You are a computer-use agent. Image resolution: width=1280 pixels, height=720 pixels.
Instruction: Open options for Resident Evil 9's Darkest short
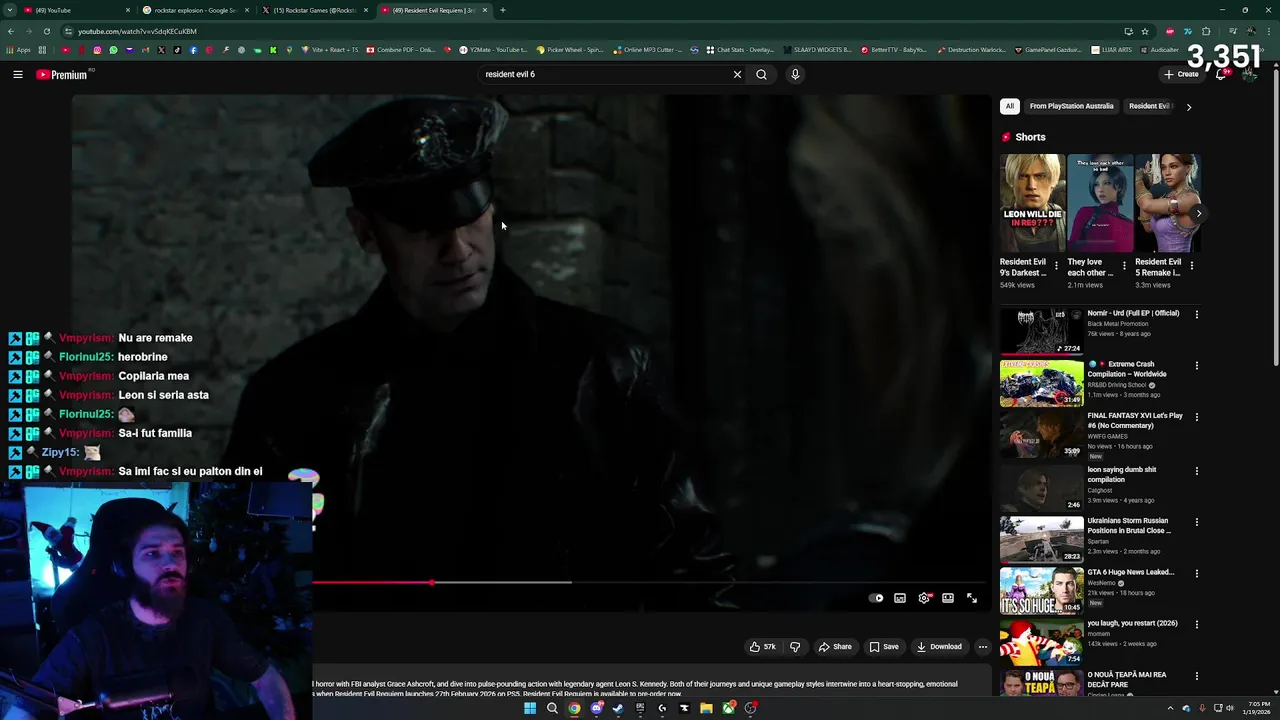1056,266
